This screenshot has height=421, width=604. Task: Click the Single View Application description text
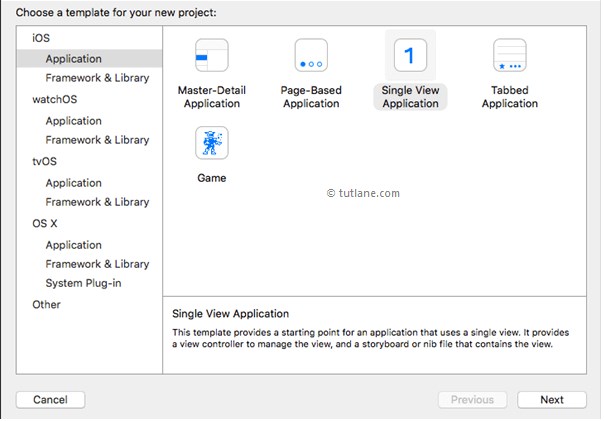tap(362, 338)
